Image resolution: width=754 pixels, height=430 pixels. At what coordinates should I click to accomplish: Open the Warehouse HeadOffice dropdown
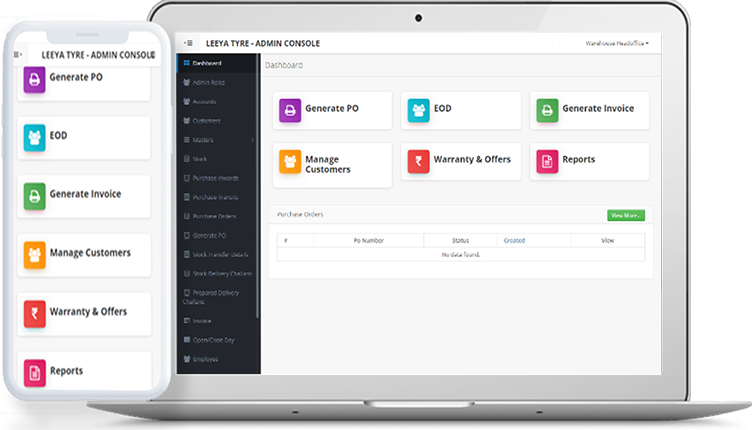tap(617, 43)
